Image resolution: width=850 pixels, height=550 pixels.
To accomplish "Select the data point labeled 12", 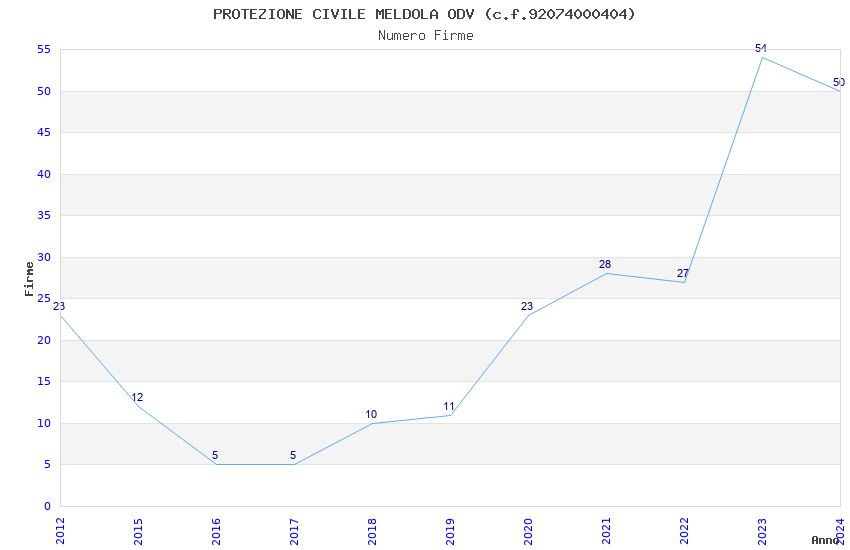I will (138, 406).
